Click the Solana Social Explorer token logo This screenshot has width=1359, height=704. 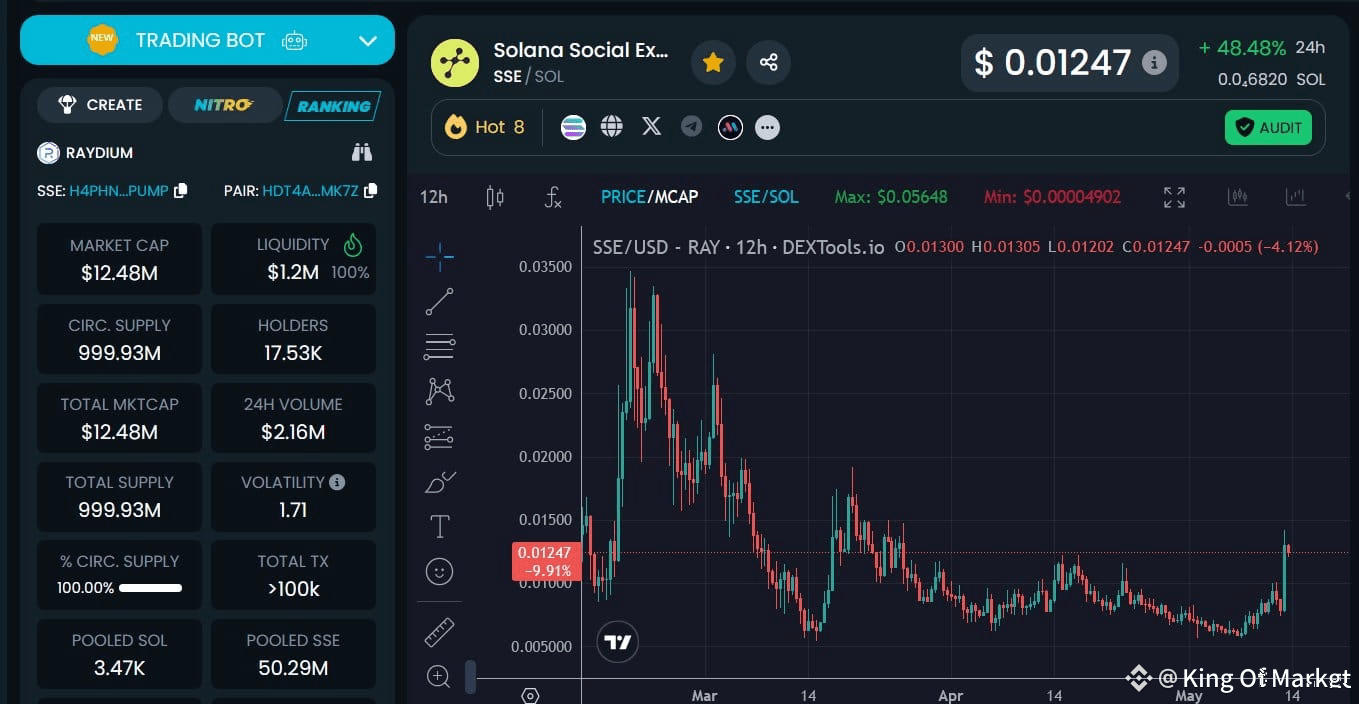pos(455,63)
